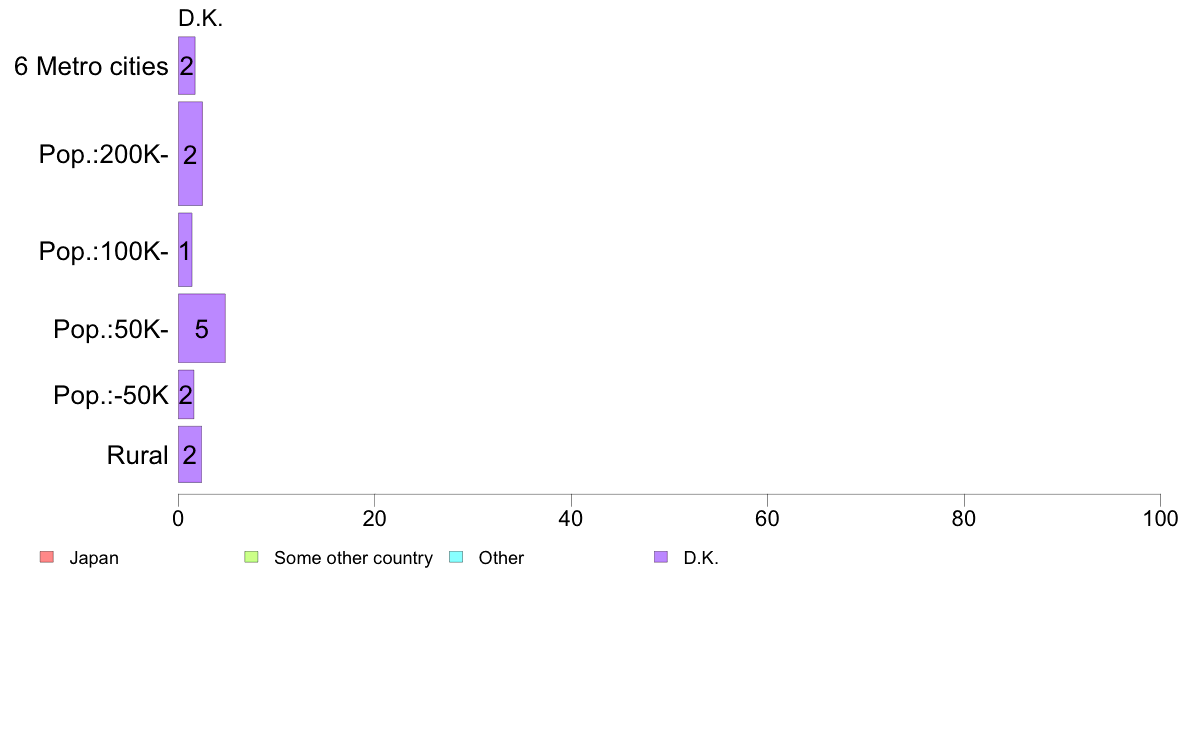Click the Pop.:200K- row label

(104, 155)
